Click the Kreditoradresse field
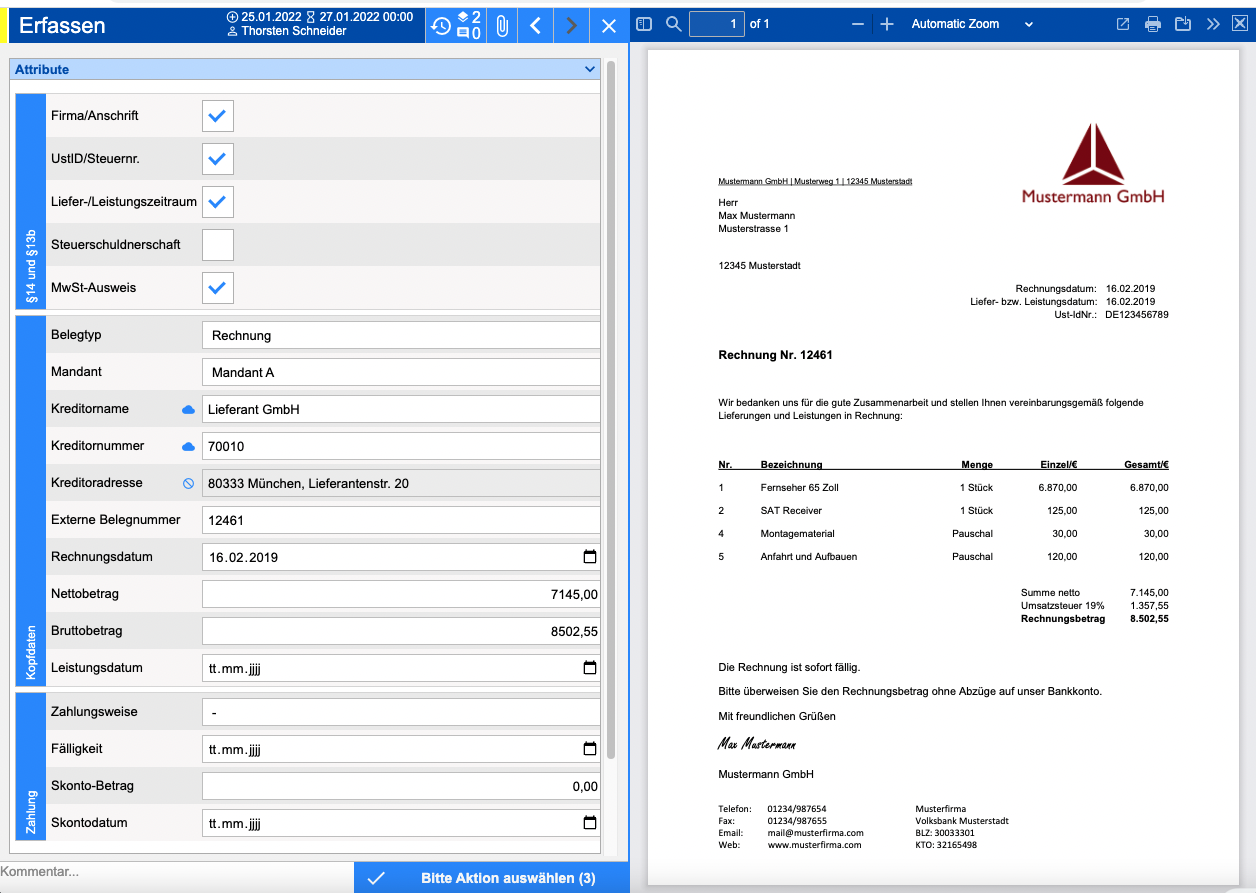This screenshot has width=1256, height=893. [401, 484]
